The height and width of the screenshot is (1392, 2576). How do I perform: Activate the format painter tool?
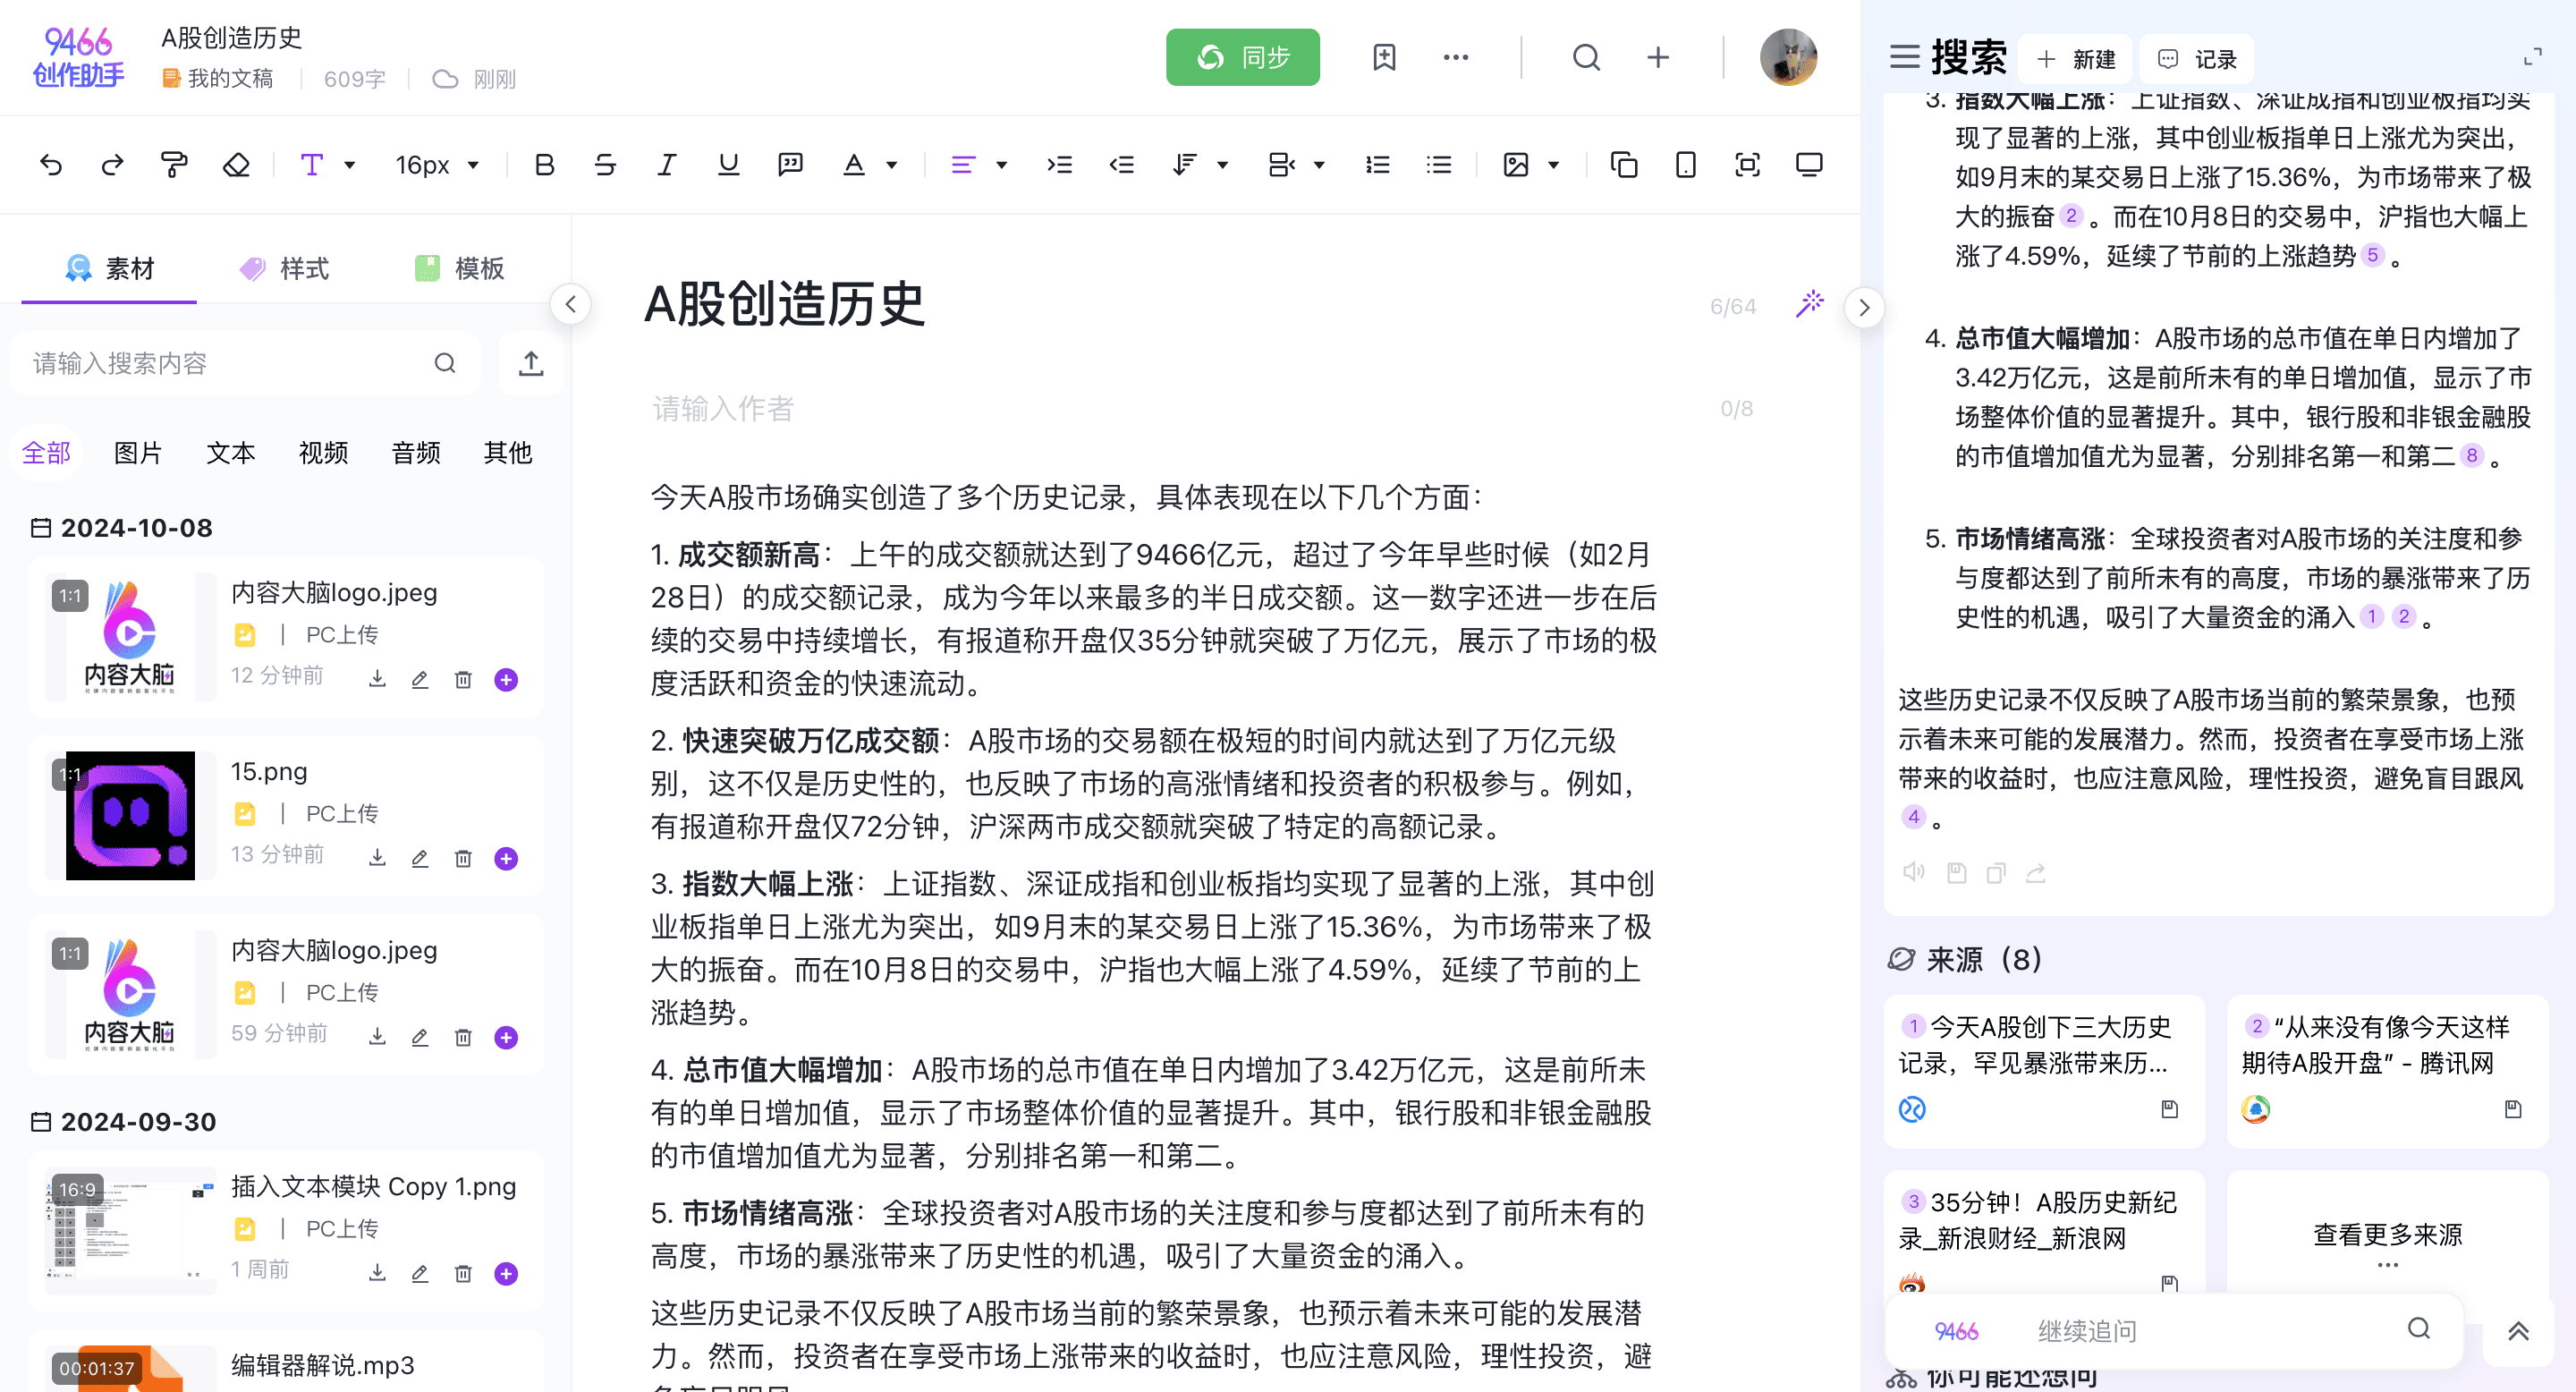174,165
